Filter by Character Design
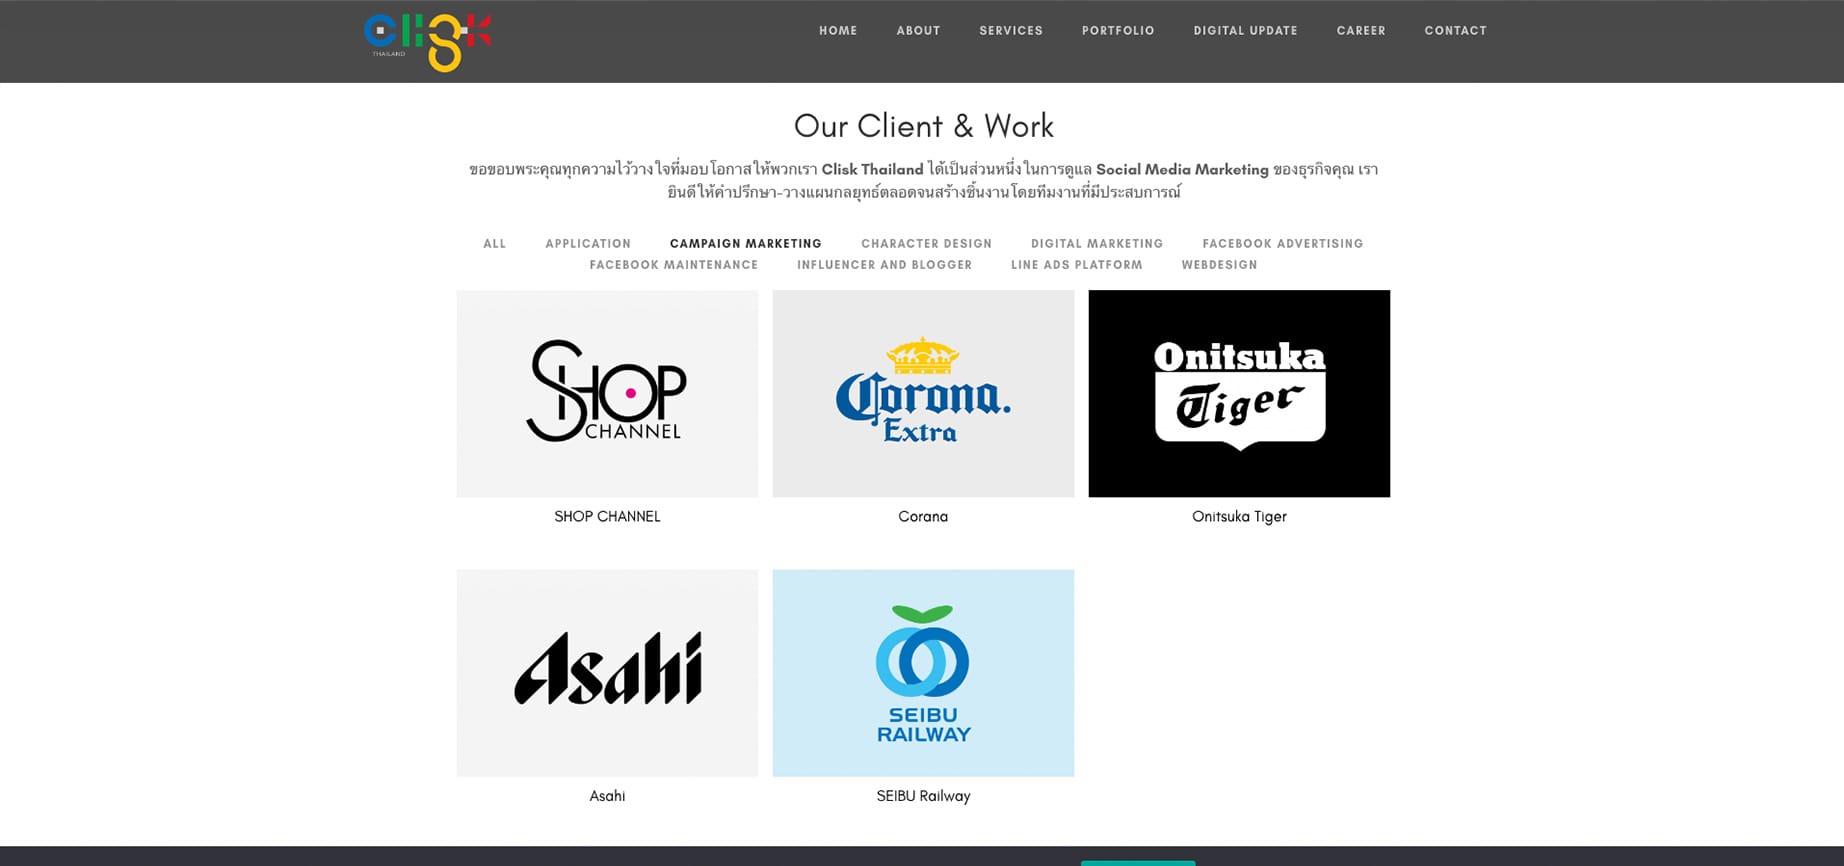This screenshot has width=1844, height=866. click(x=926, y=244)
